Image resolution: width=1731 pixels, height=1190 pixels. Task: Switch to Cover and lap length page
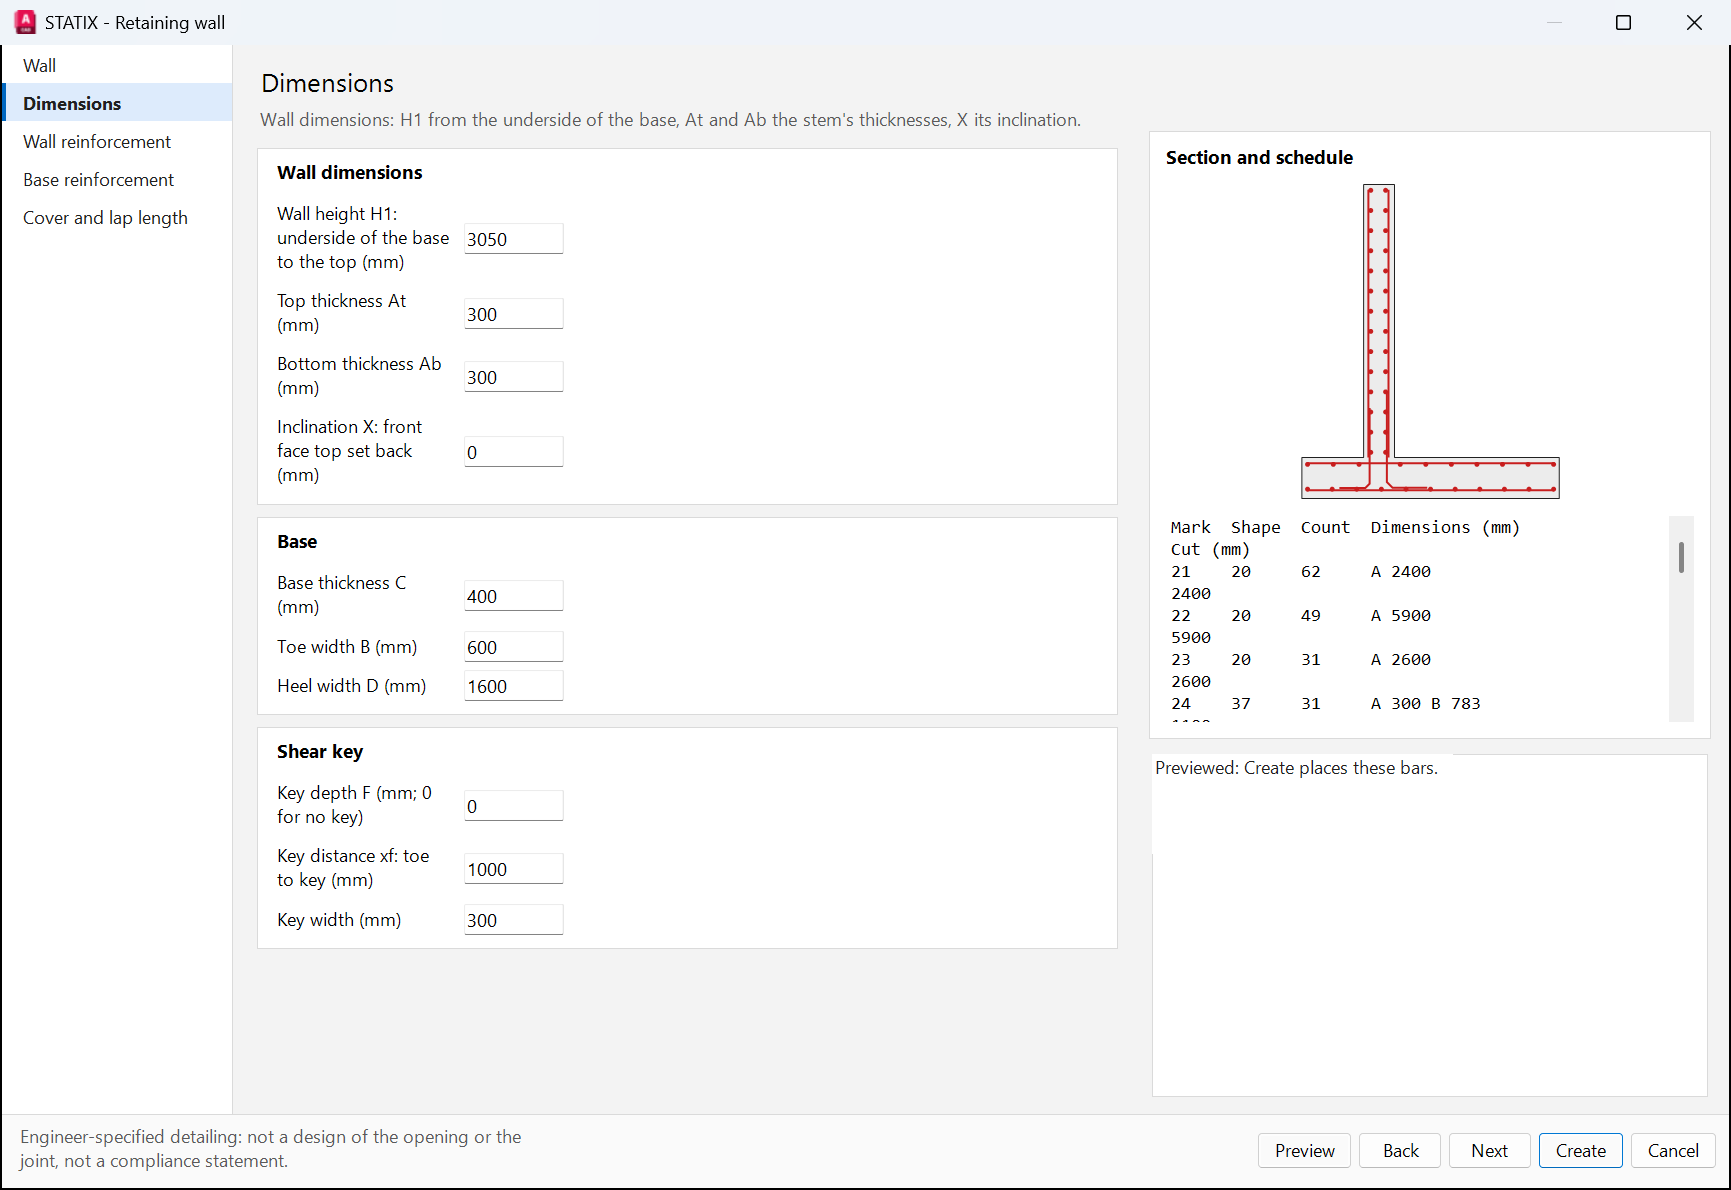tap(117, 218)
